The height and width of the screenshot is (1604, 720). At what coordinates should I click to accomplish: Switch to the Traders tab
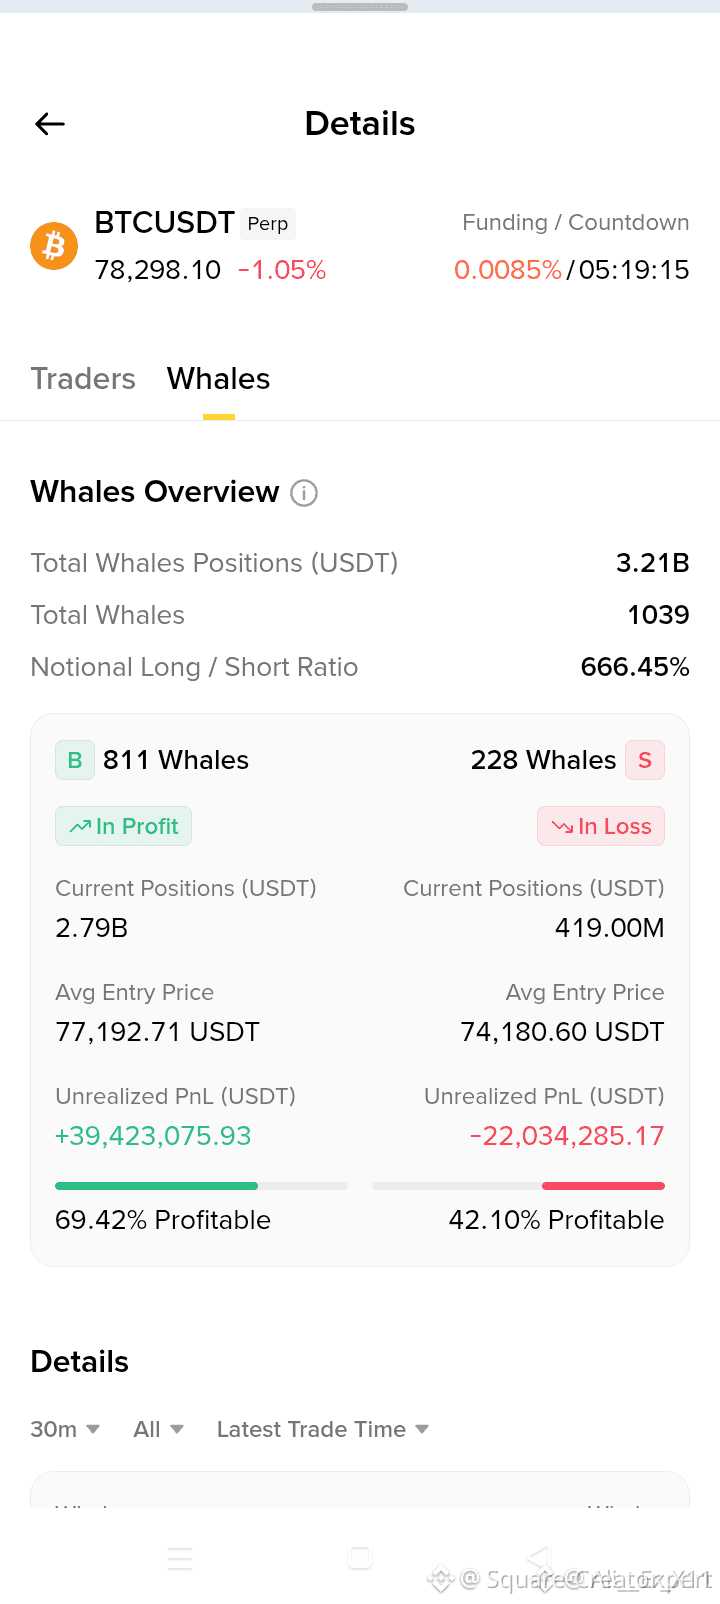83,379
